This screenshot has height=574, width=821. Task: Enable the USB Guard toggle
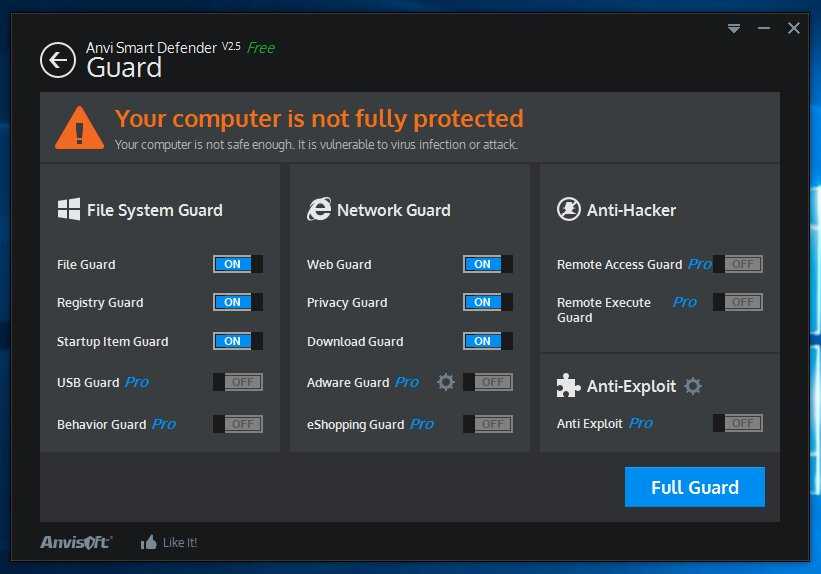(238, 382)
